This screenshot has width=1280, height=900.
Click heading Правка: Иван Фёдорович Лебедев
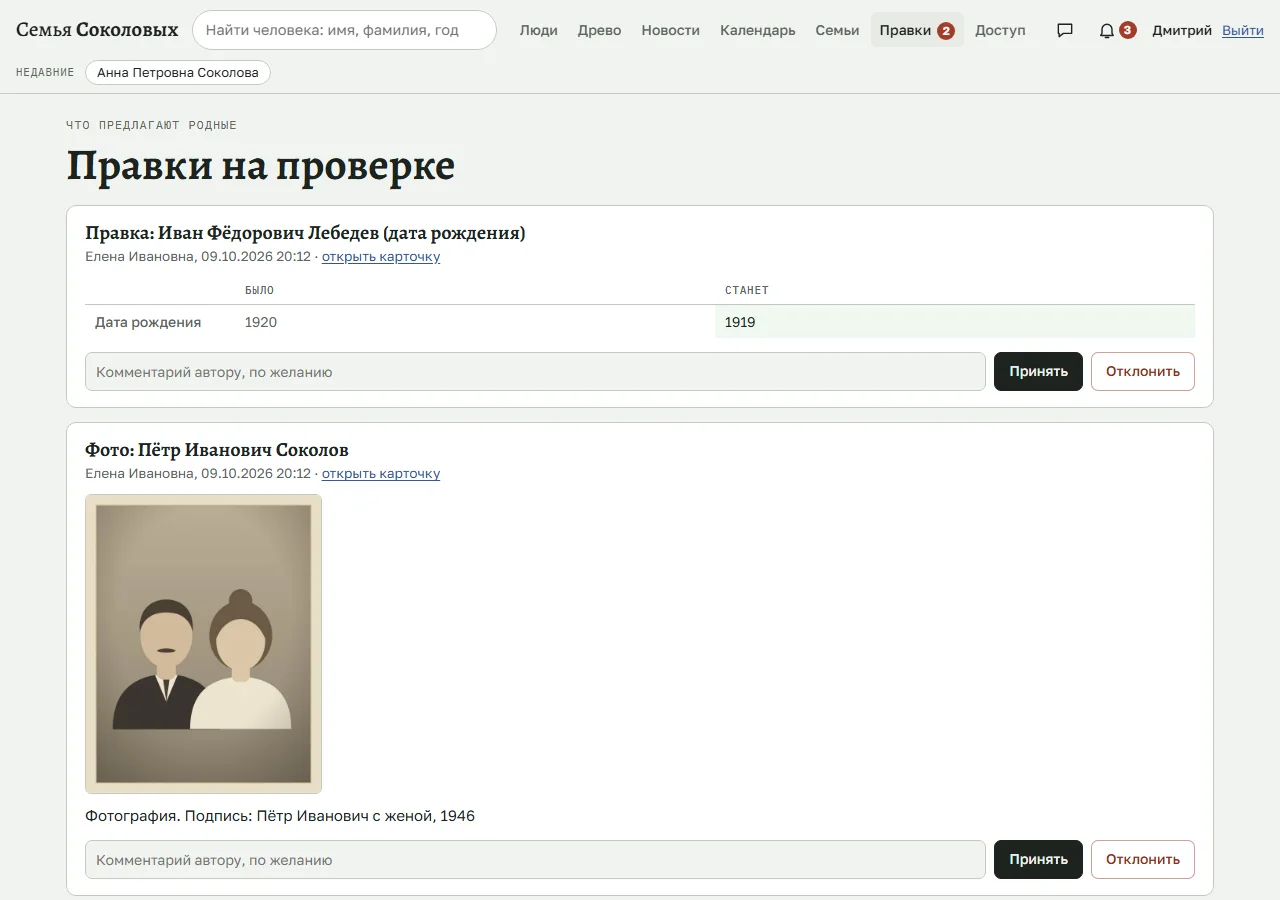305,233
